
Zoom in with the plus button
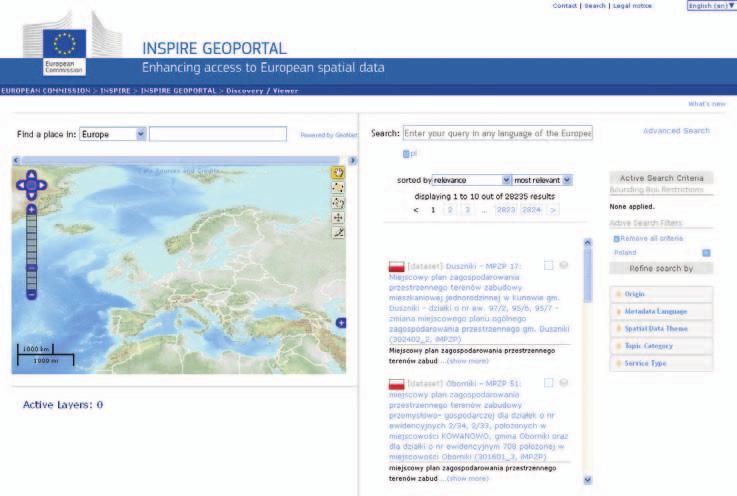(31, 209)
